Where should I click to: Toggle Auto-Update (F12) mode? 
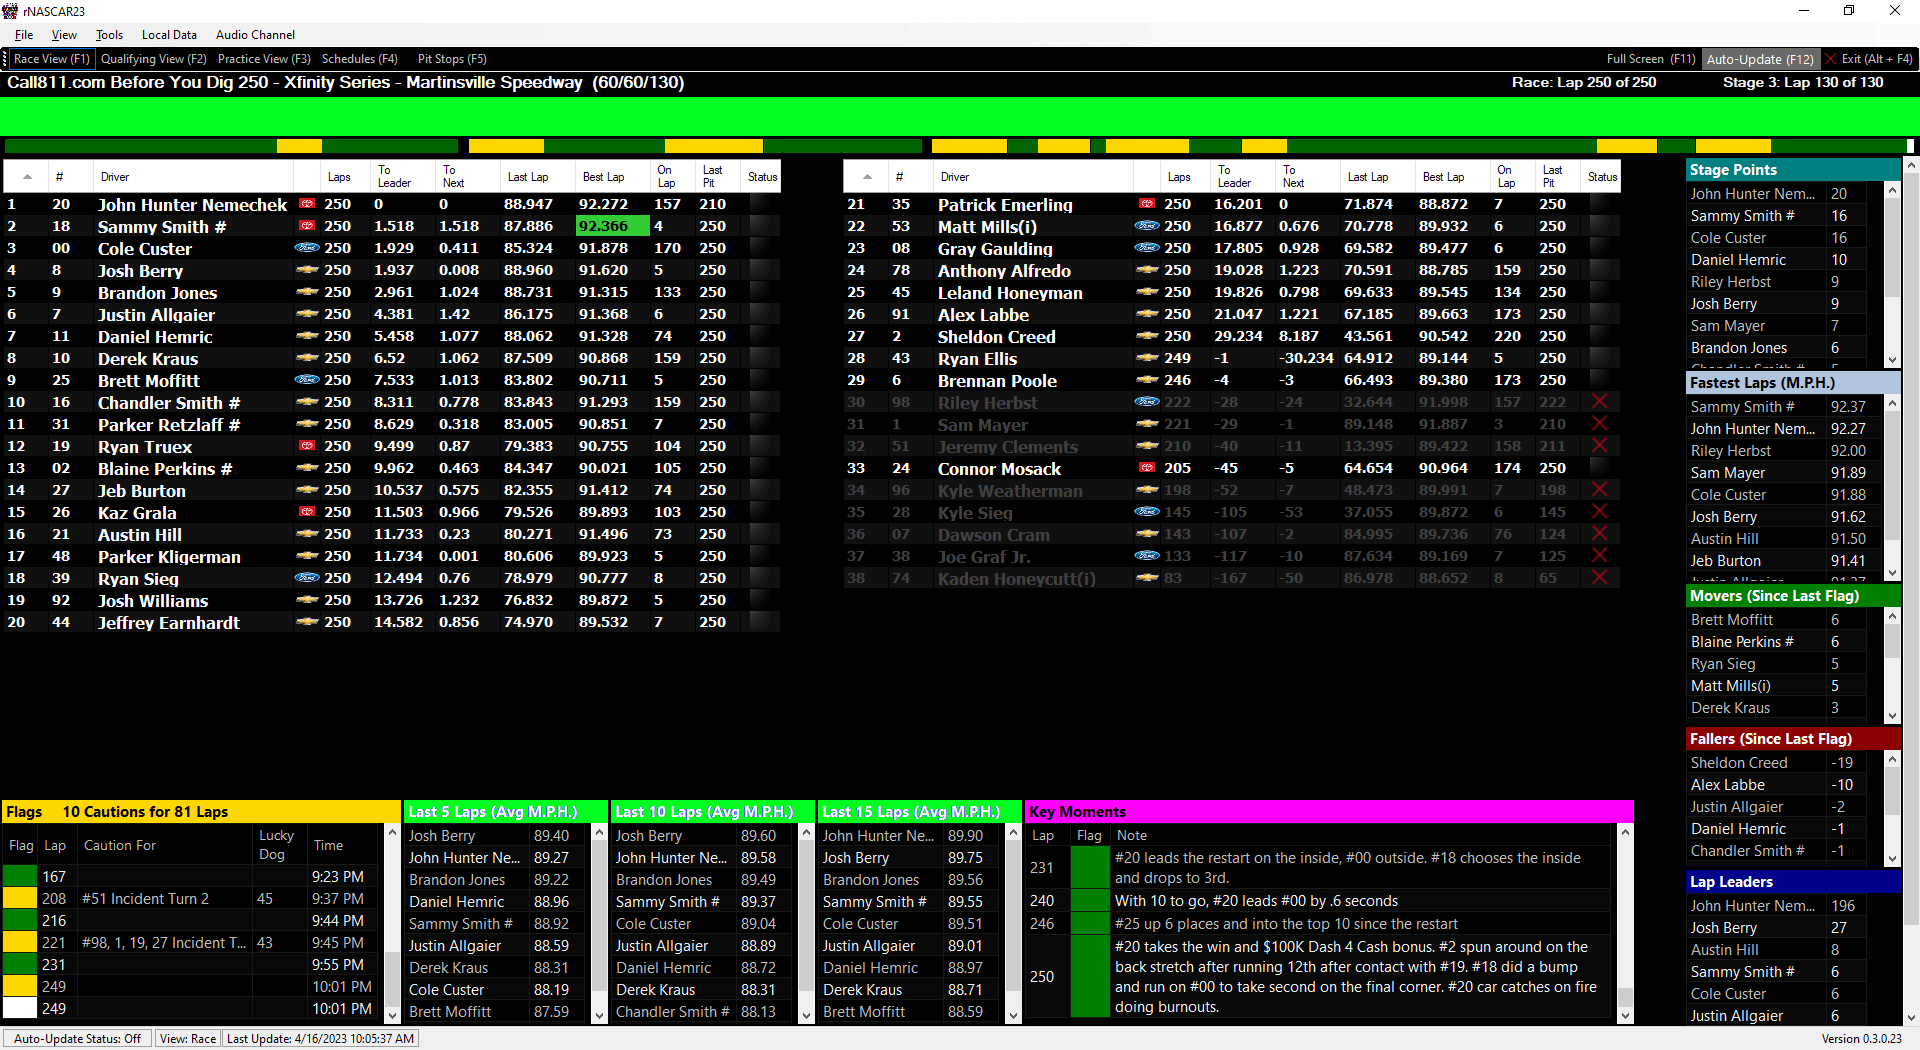1760,59
